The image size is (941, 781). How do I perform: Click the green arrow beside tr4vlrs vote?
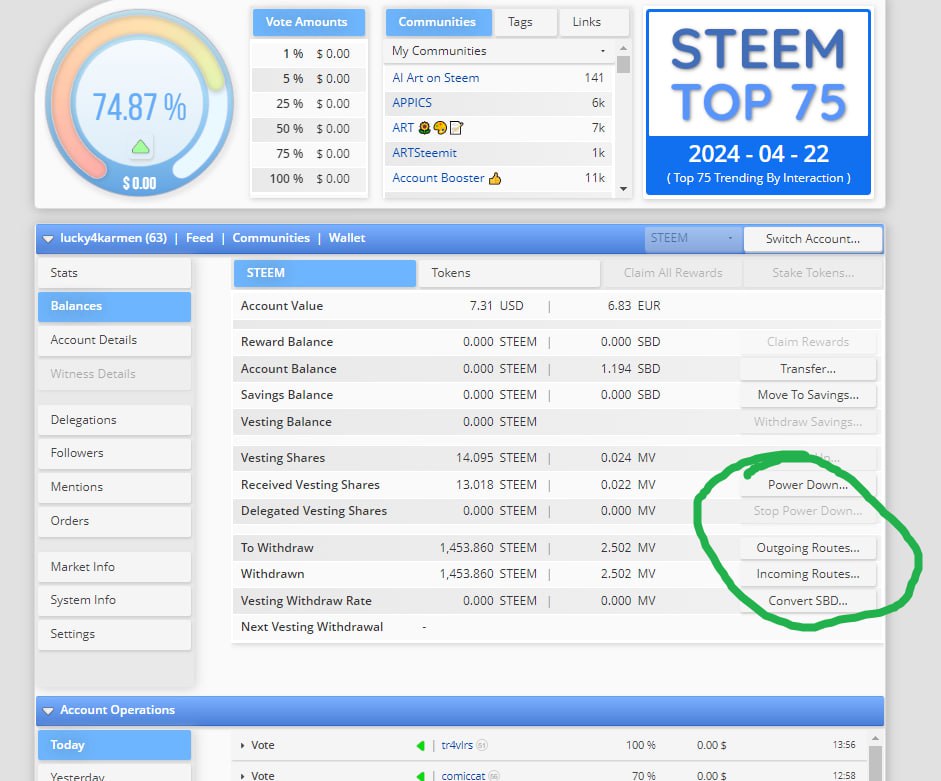(x=420, y=745)
